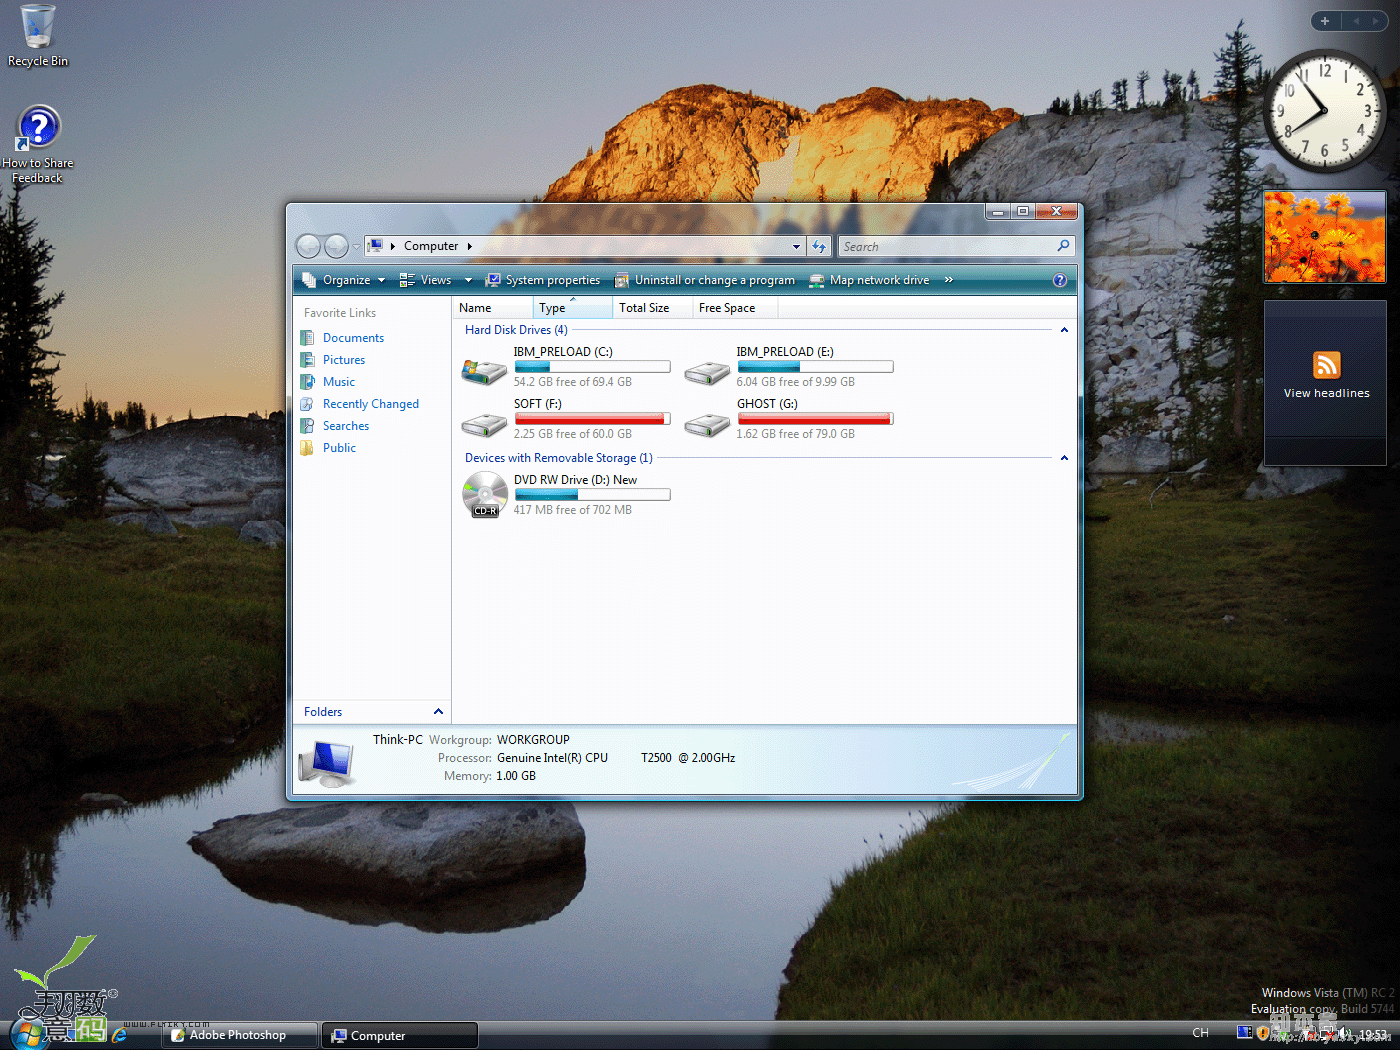Open address bar history dropdown

coord(796,246)
